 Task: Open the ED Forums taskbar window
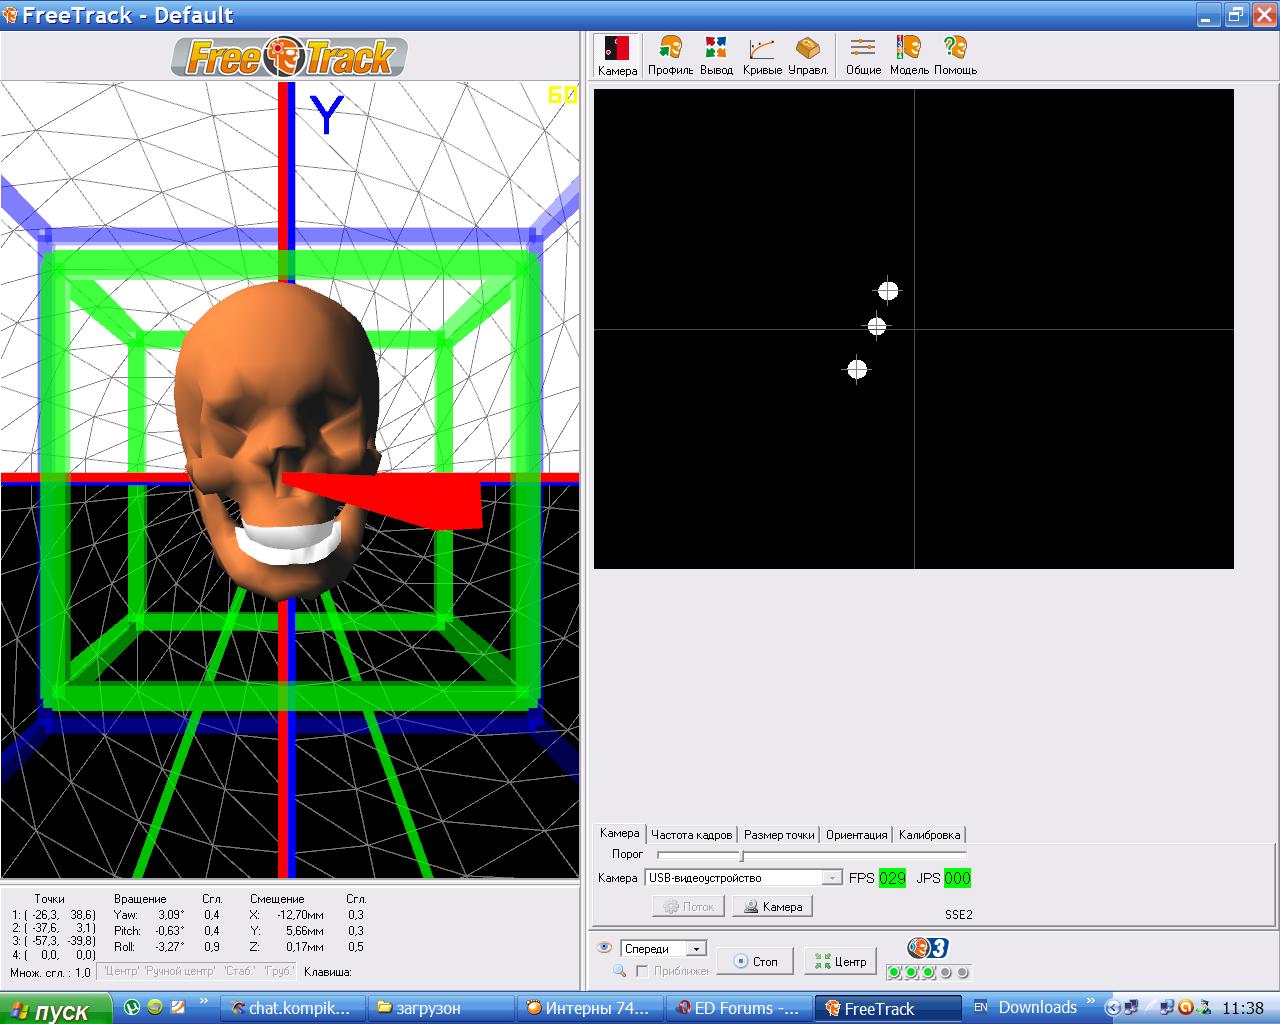click(x=738, y=1008)
